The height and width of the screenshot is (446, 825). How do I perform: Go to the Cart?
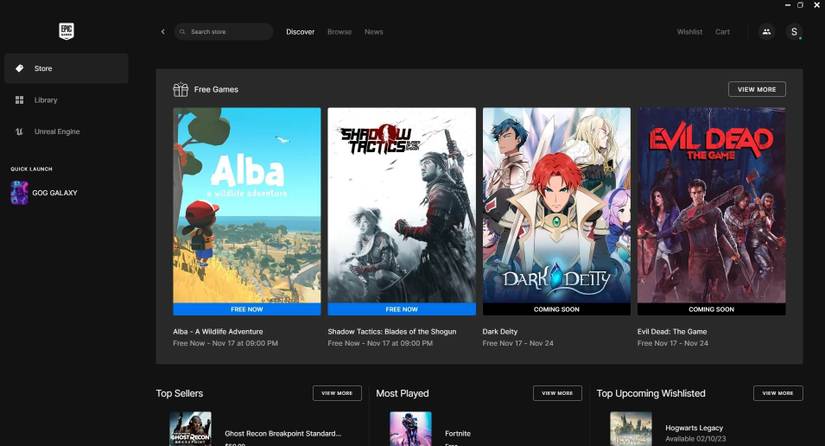(x=722, y=32)
